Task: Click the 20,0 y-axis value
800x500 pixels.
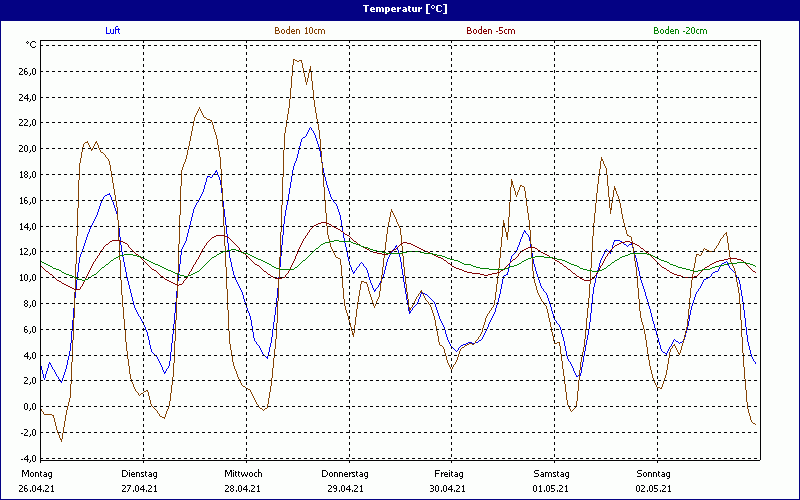Action: (x=27, y=149)
